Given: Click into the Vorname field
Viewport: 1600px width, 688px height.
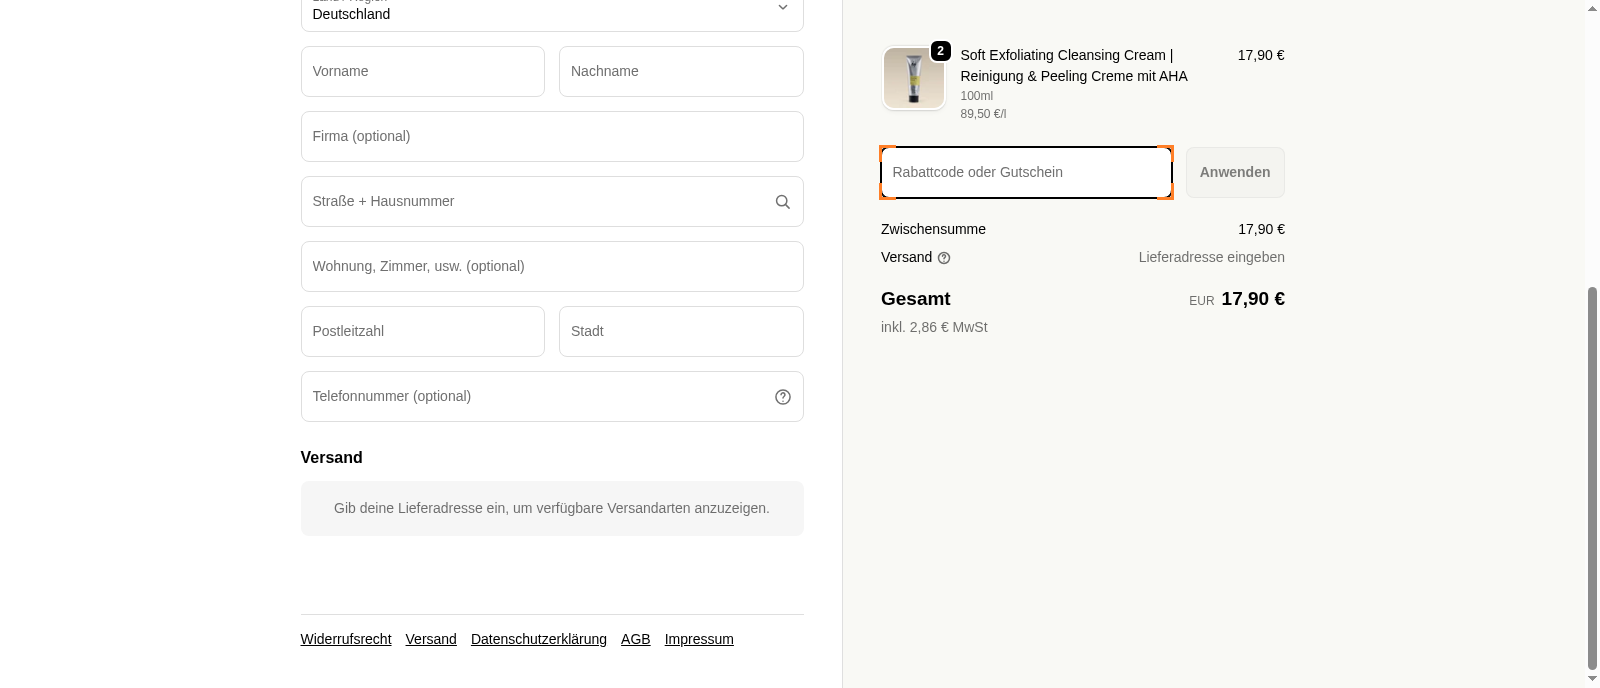Looking at the screenshot, I should (x=422, y=72).
